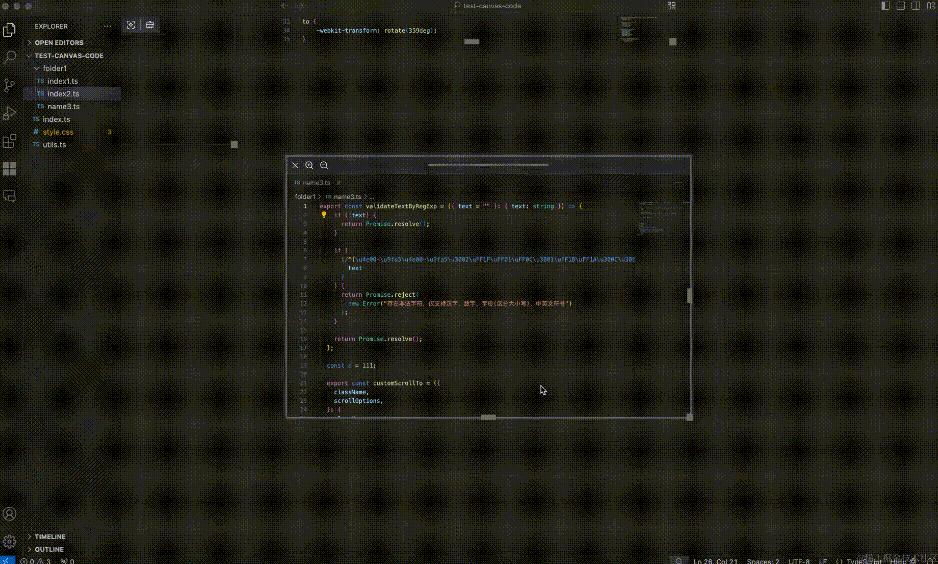Expand the OPEN EDITORS section

point(59,42)
